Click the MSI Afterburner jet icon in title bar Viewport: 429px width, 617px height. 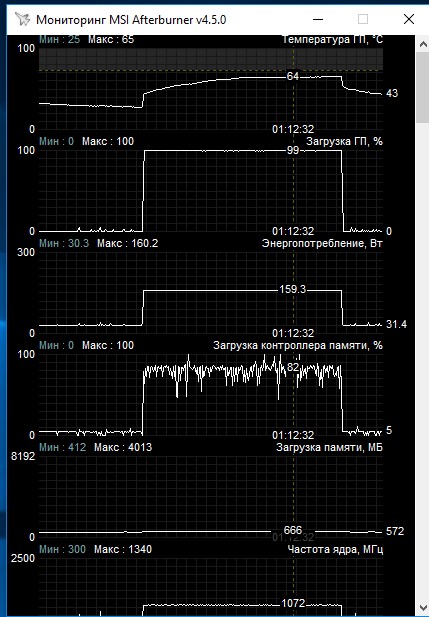point(22,19)
